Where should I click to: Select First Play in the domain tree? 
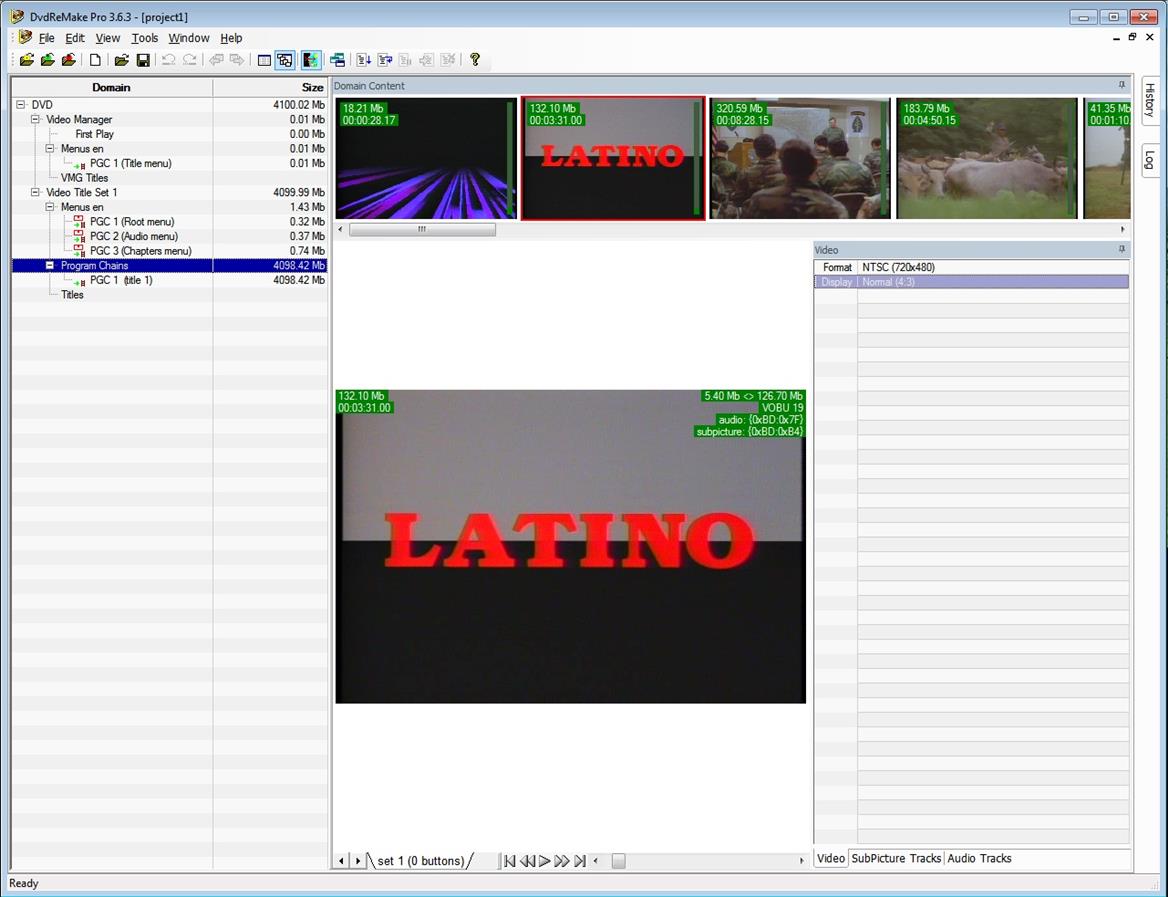(95, 134)
